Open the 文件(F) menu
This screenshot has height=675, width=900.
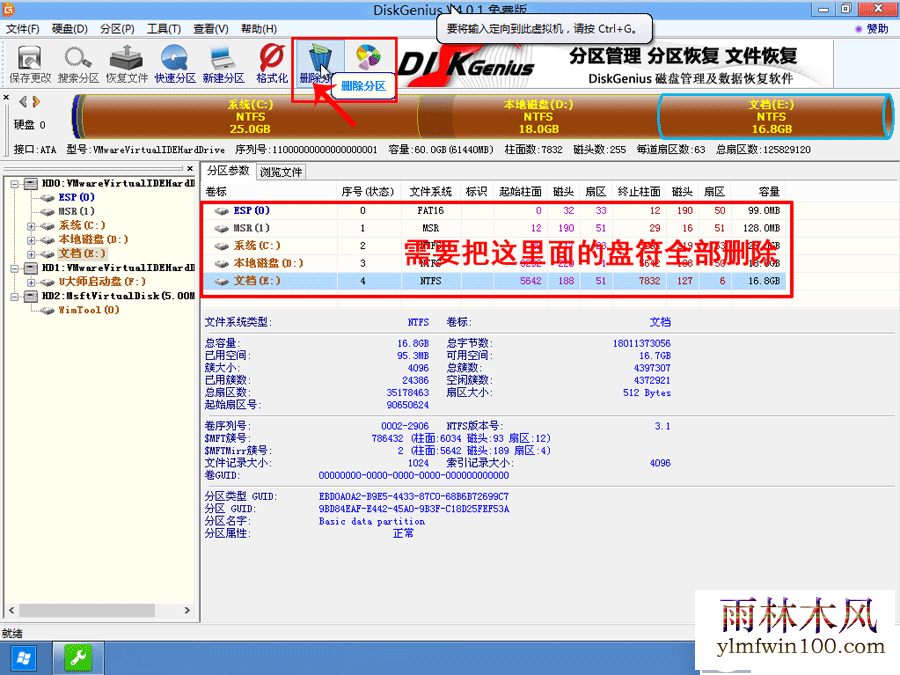click(23, 29)
